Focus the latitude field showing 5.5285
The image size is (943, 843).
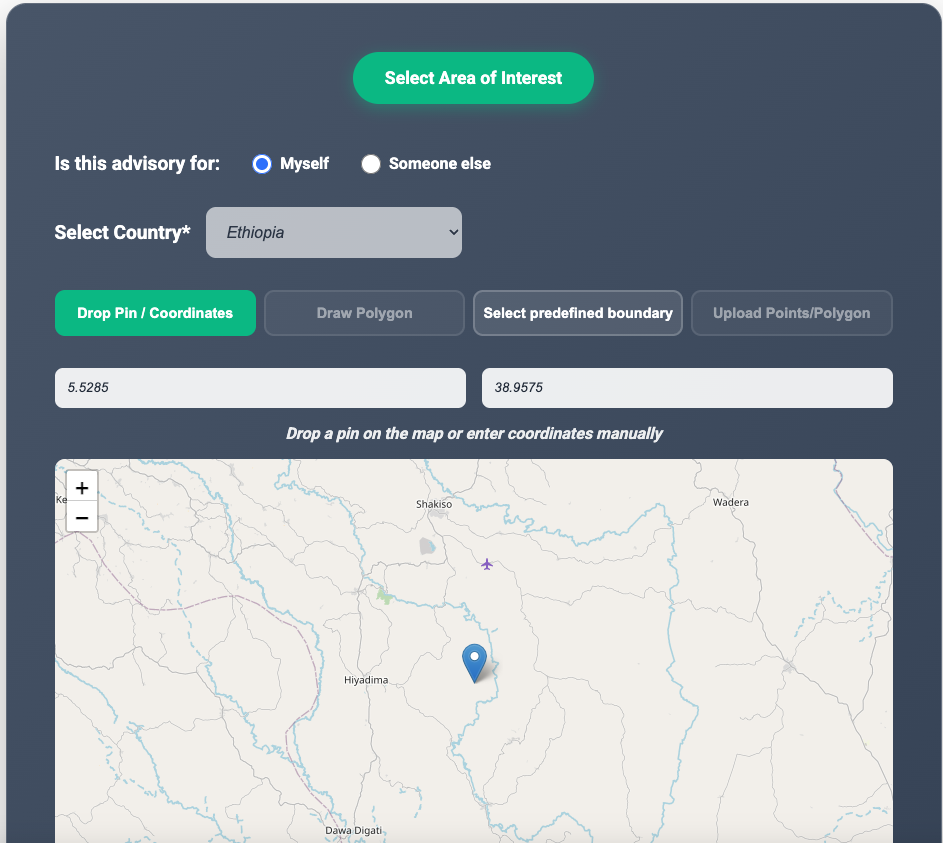click(x=260, y=388)
